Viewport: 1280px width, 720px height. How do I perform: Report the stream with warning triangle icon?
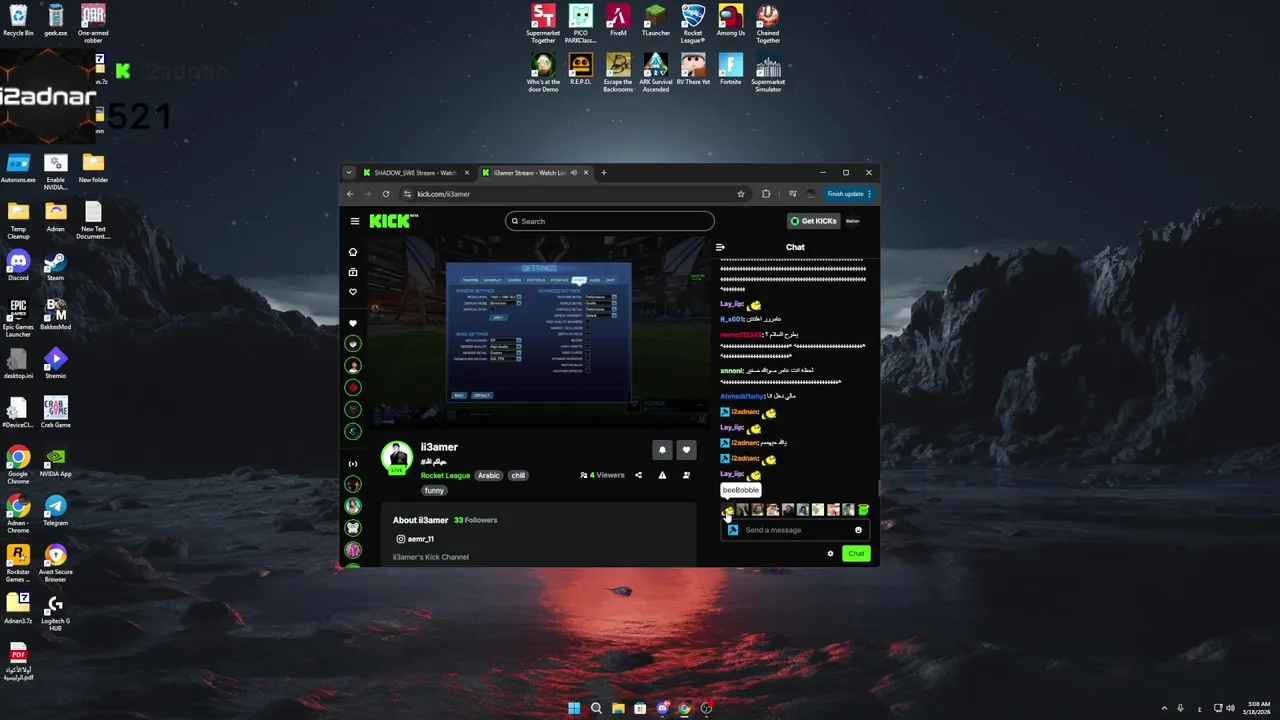coord(662,475)
